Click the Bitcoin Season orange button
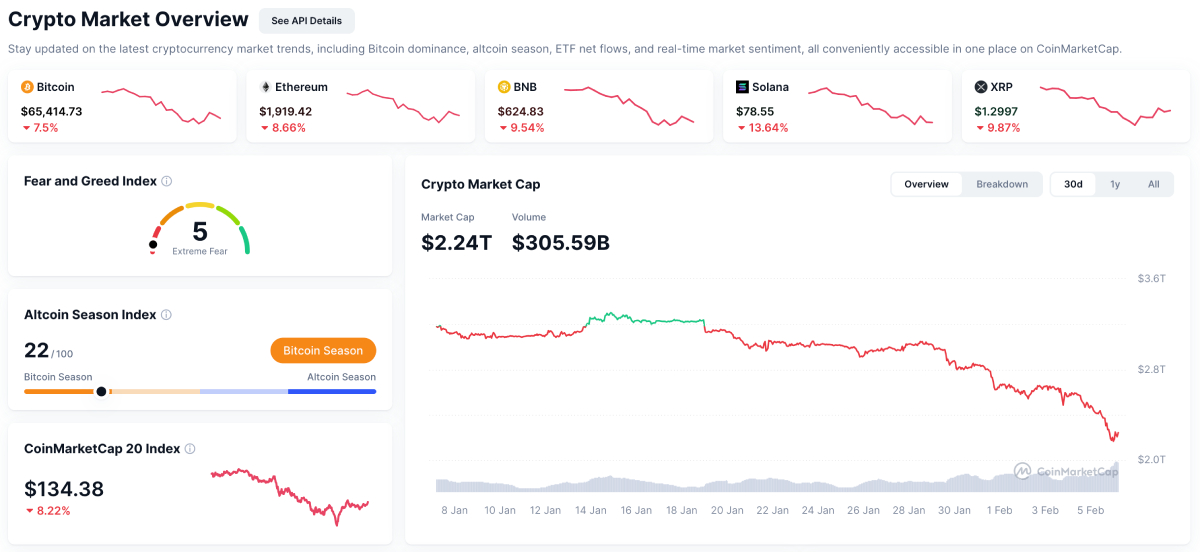Image resolution: width=1200 pixels, height=552 pixels. click(323, 350)
